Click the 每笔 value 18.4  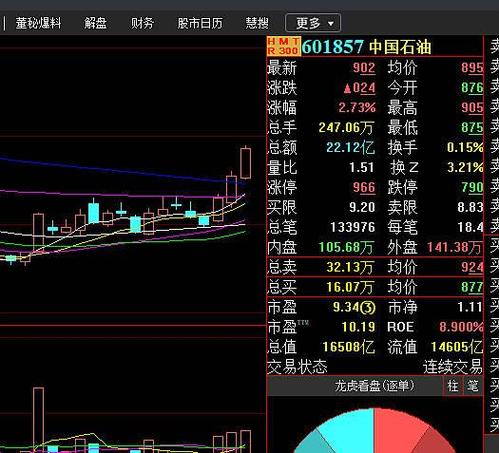point(470,227)
